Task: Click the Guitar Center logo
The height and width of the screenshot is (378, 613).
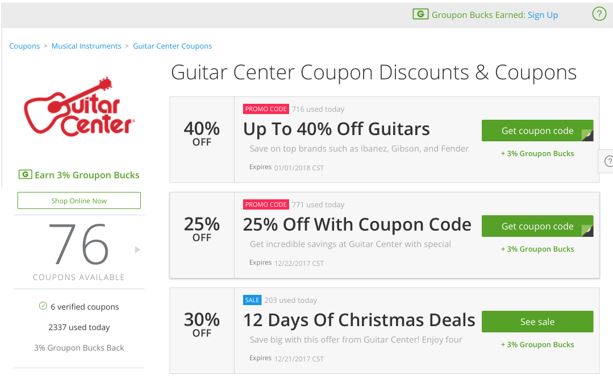Action: tap(79, 107)
